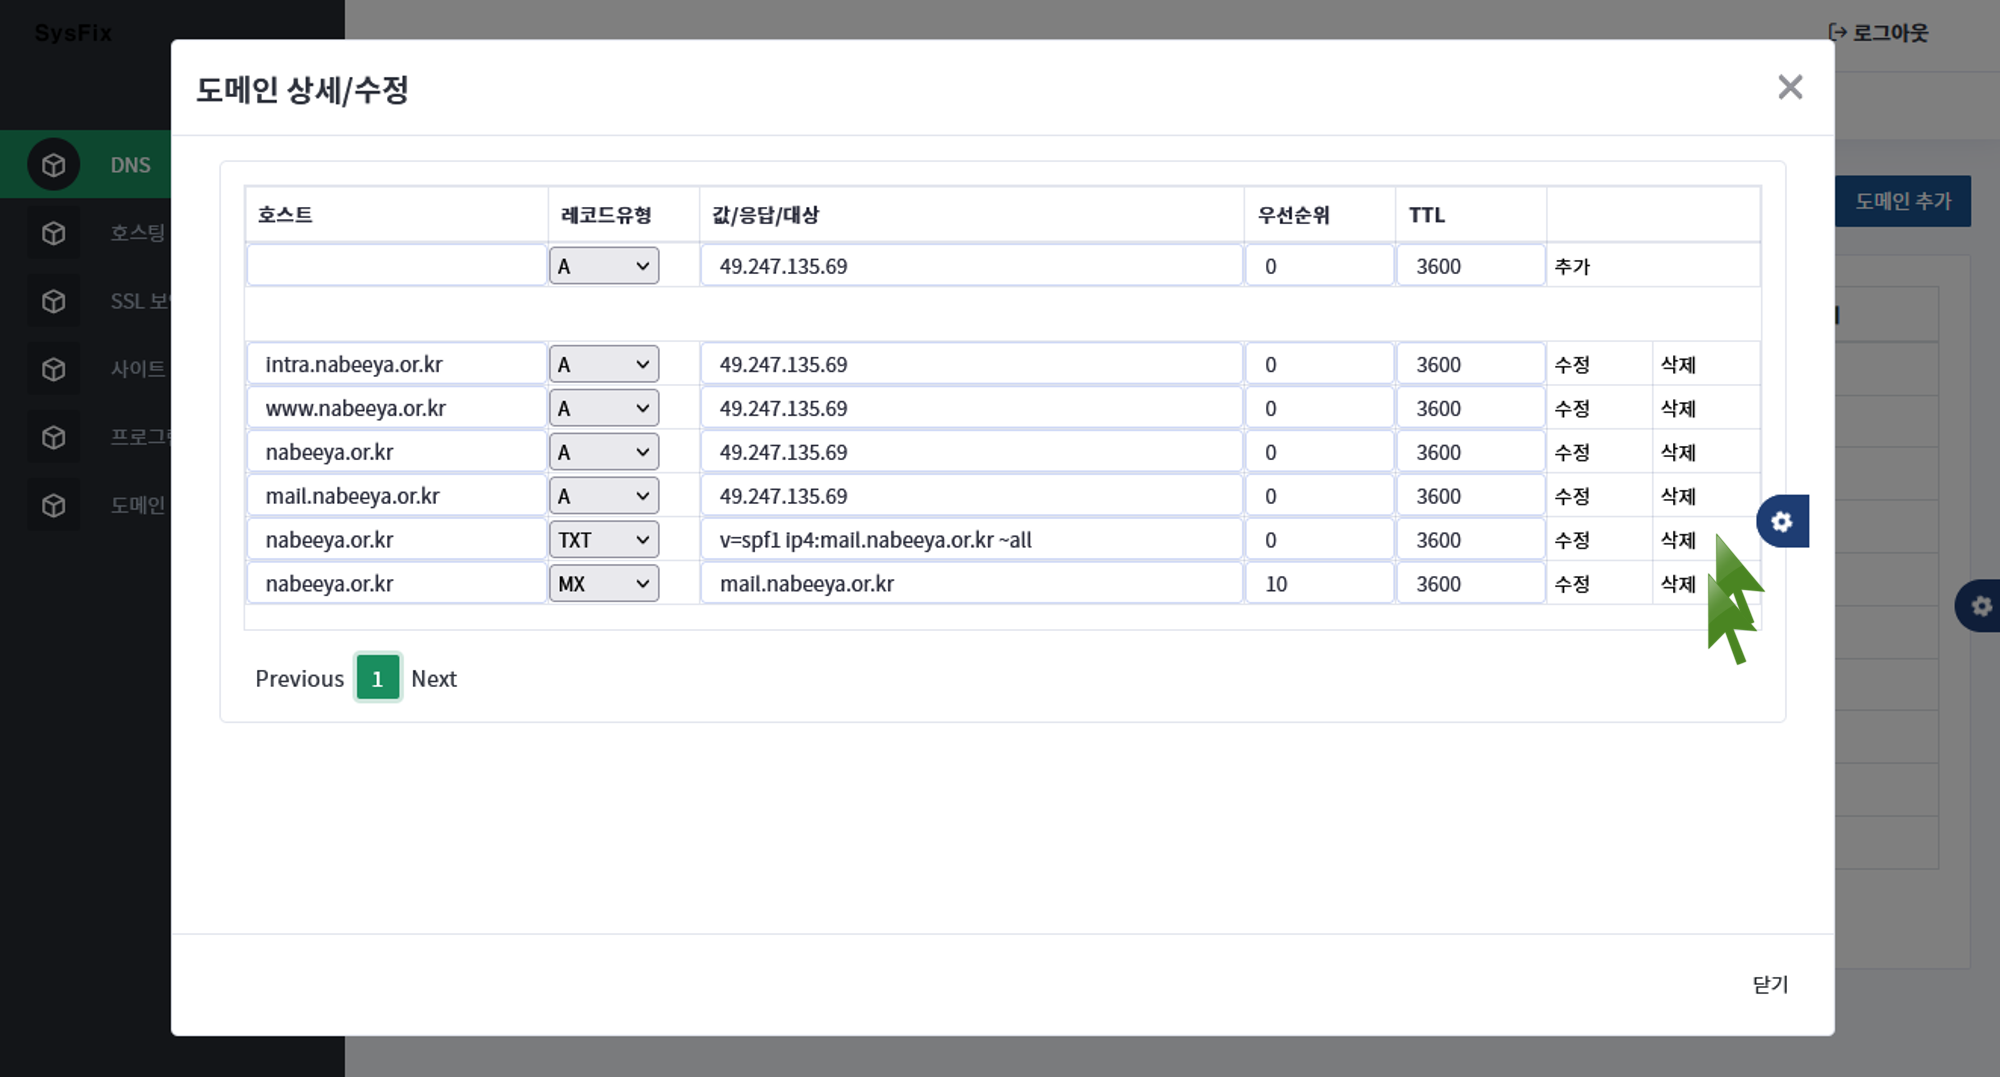Viewport: 2000px width, 1077px height.
Task: Click the Previous pagination link
Action: click(299, 679)
